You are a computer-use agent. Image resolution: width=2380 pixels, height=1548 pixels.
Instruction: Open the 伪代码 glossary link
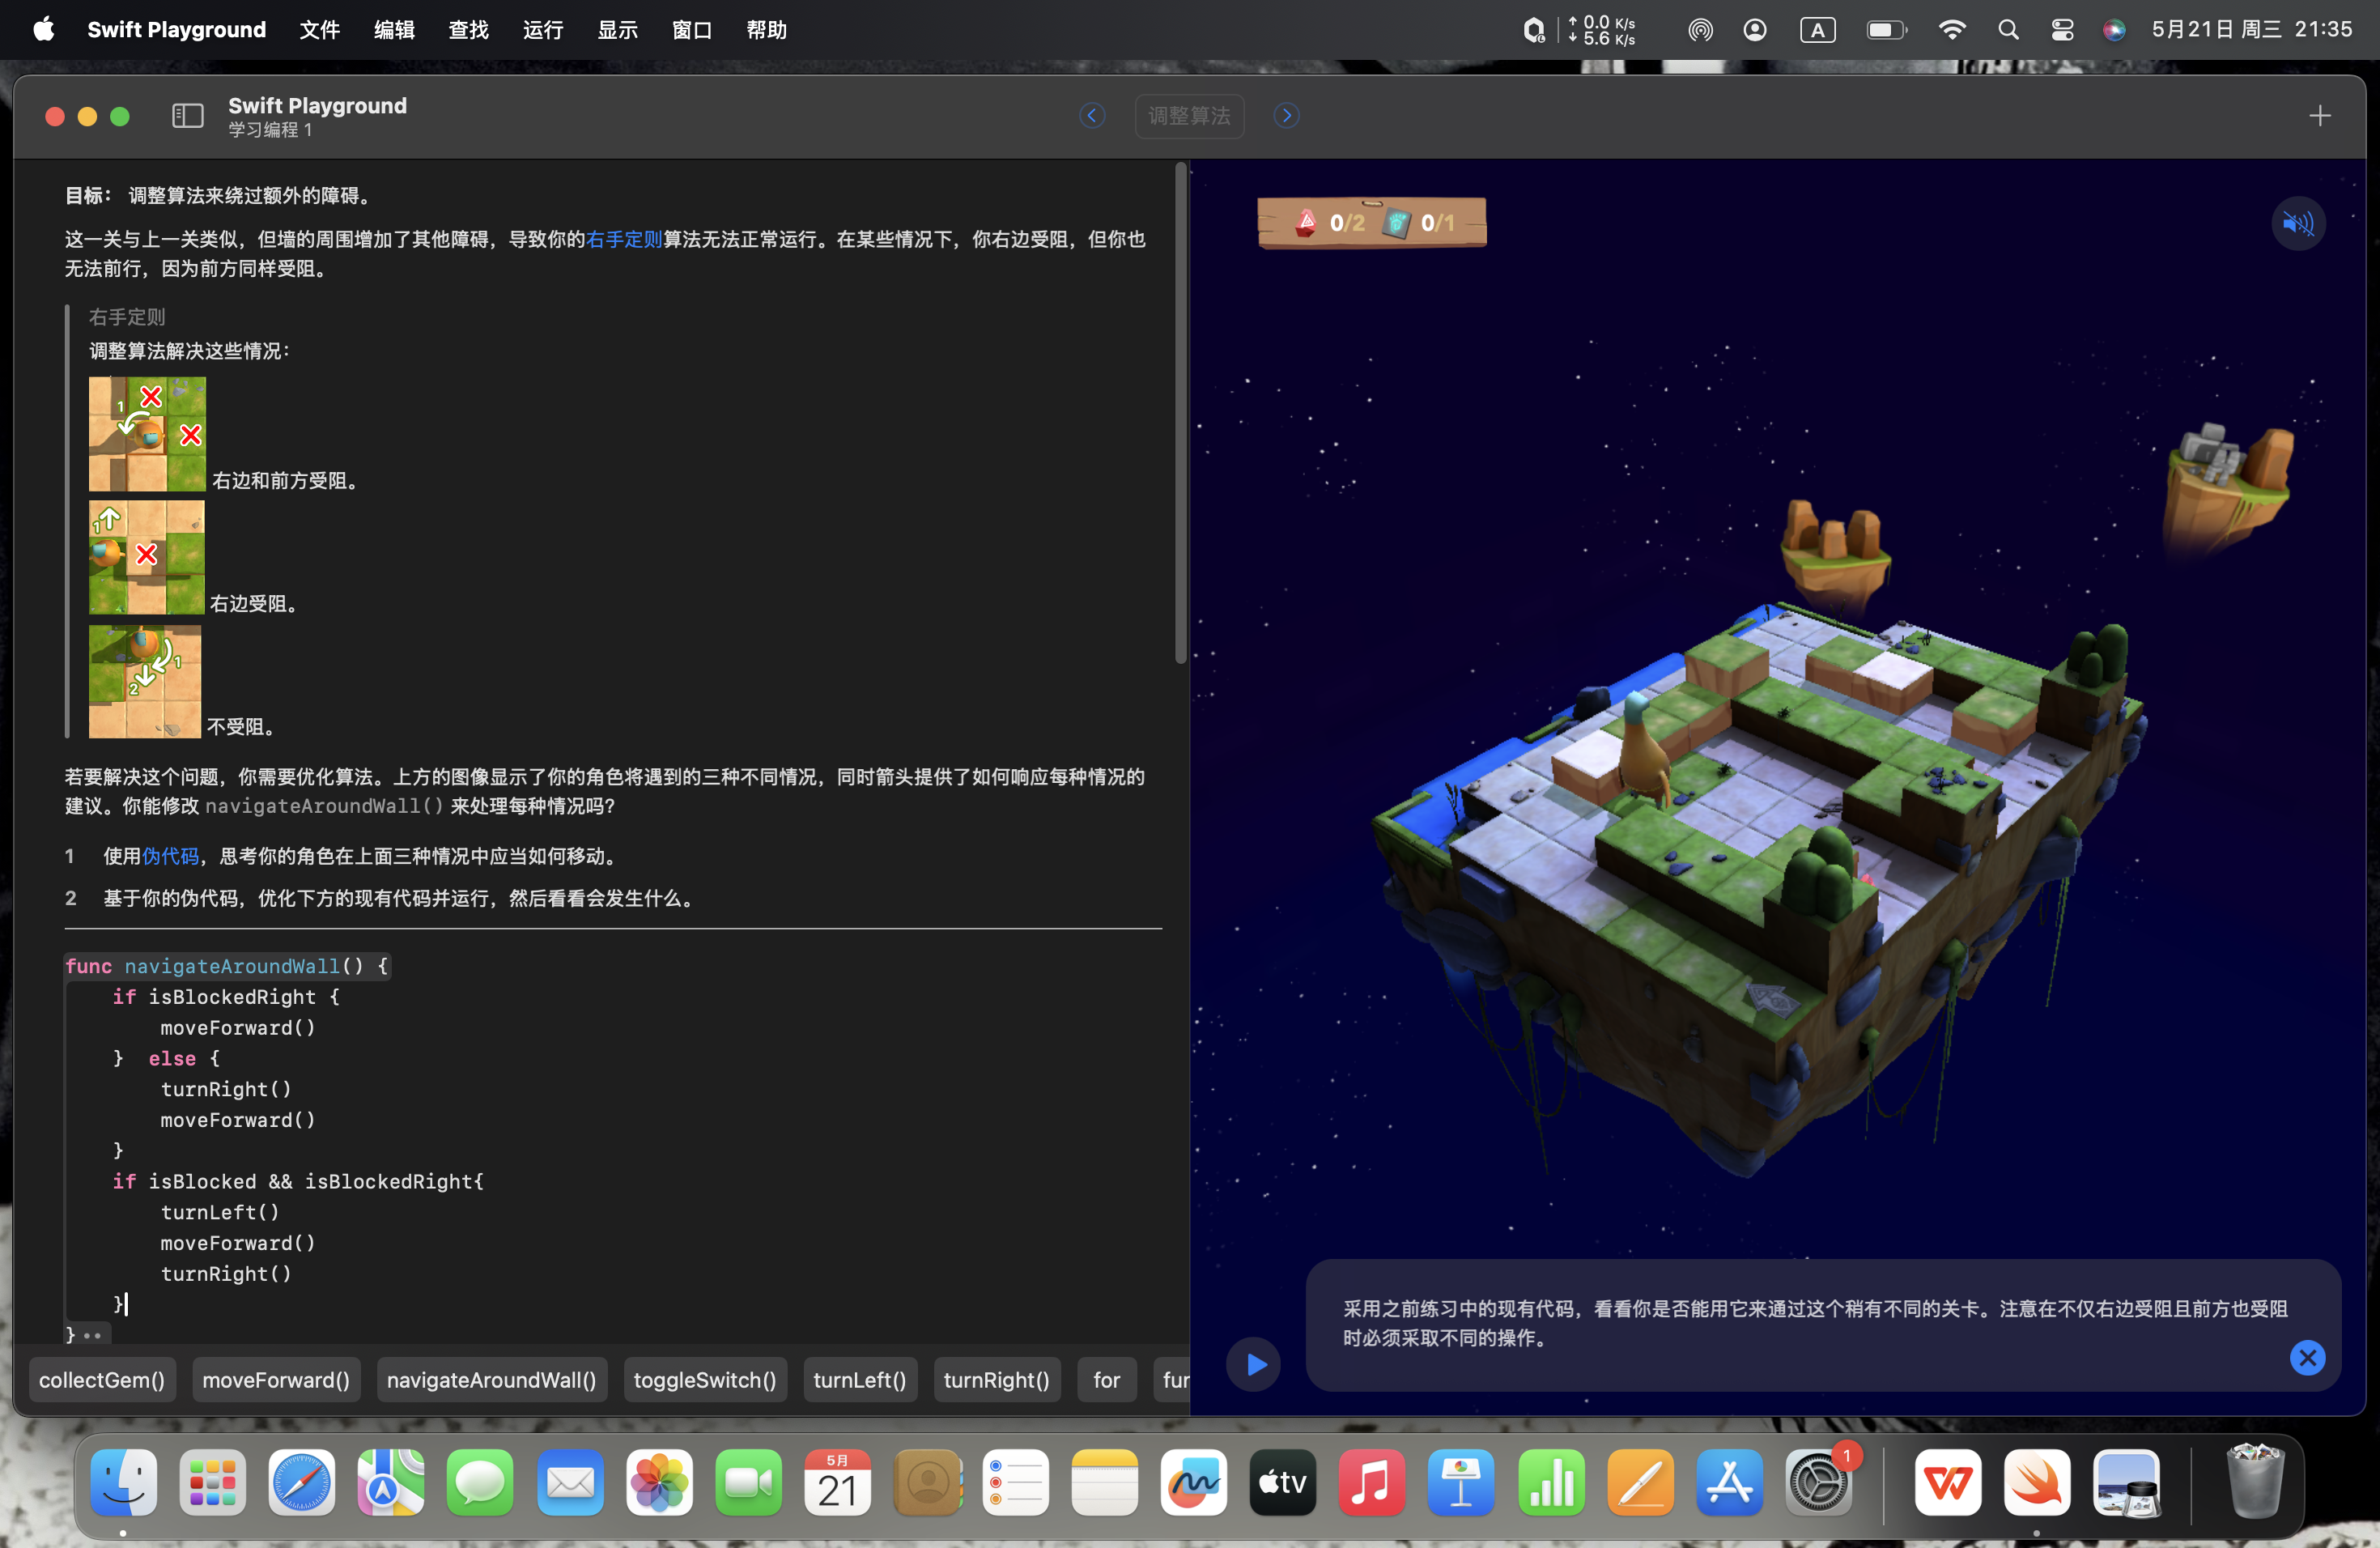click(170, 856)
